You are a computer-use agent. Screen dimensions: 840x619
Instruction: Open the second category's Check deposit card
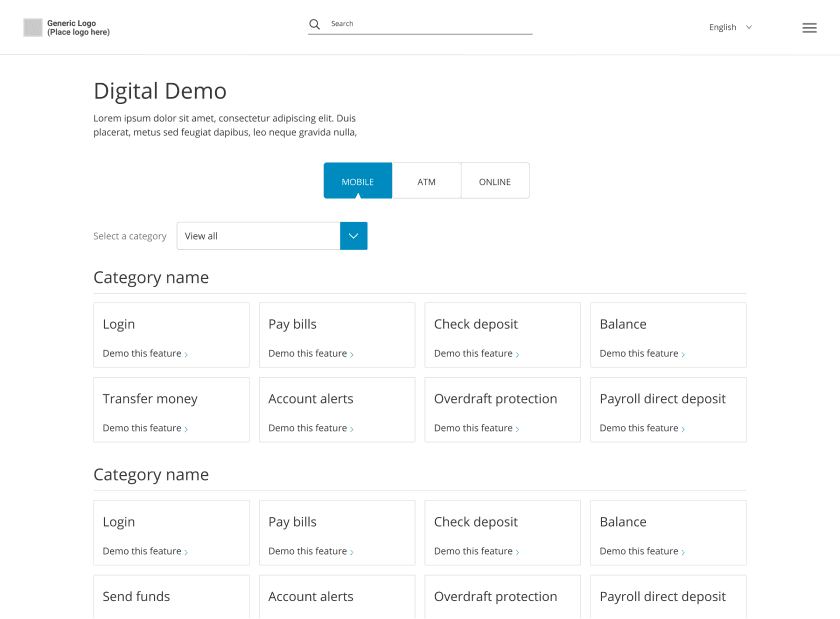pyautogui.click(x=502, y=533)
